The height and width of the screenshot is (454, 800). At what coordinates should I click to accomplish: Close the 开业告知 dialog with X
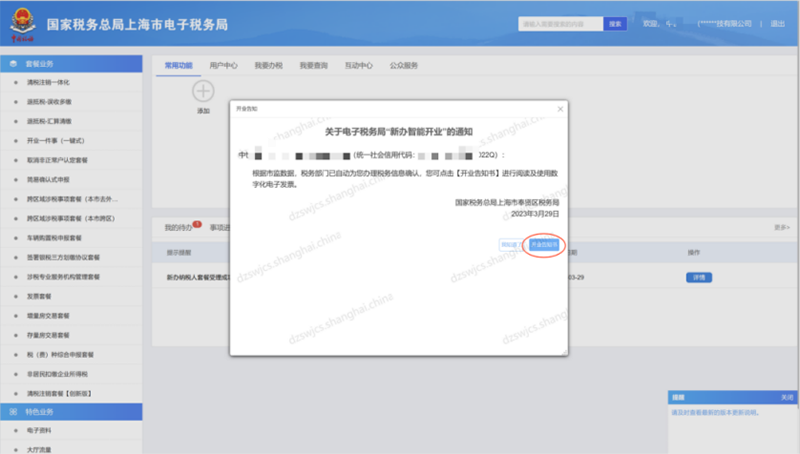[560, 108]
